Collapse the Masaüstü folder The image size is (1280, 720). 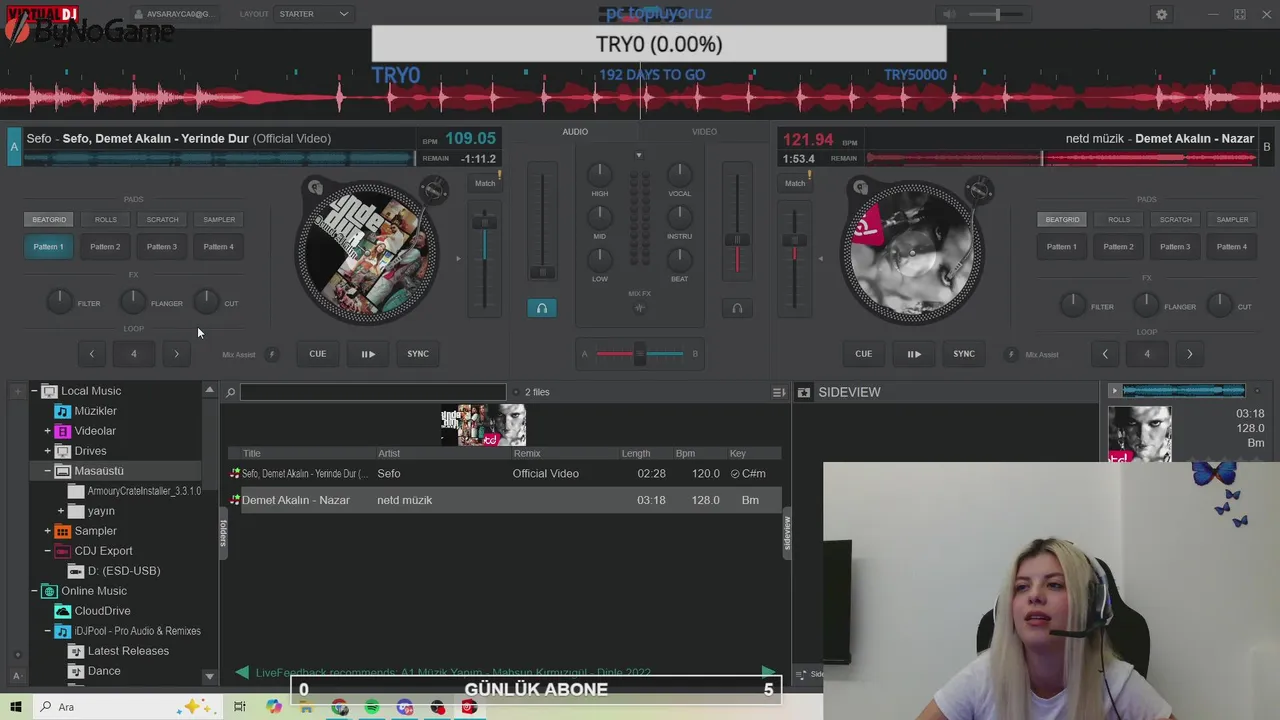pos(47,471)
